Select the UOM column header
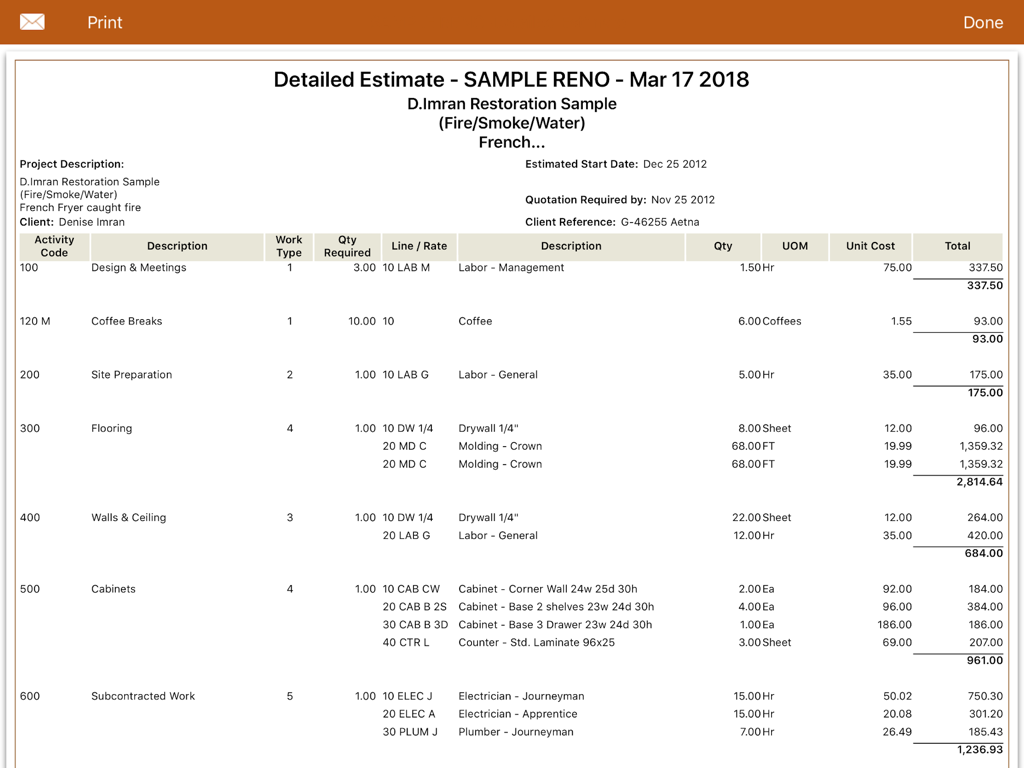 coord(795,246)
